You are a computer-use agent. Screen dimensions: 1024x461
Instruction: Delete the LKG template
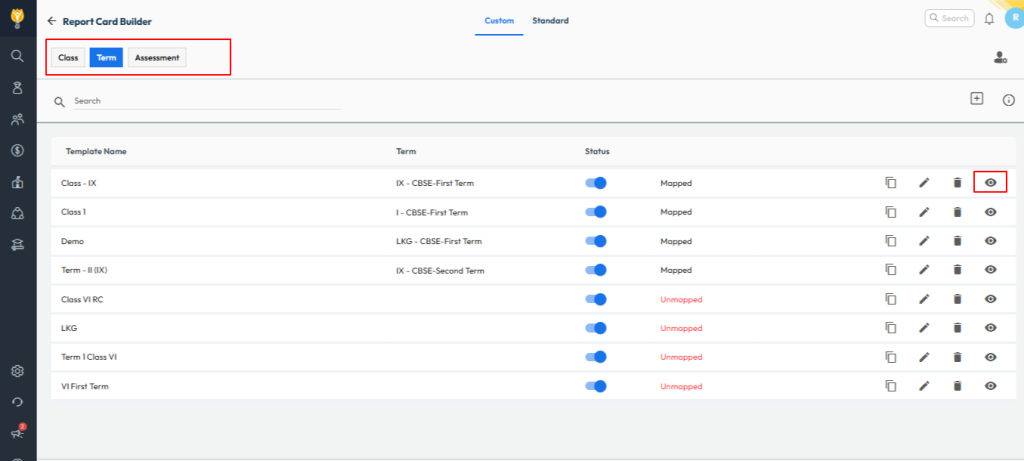point(957,328)
